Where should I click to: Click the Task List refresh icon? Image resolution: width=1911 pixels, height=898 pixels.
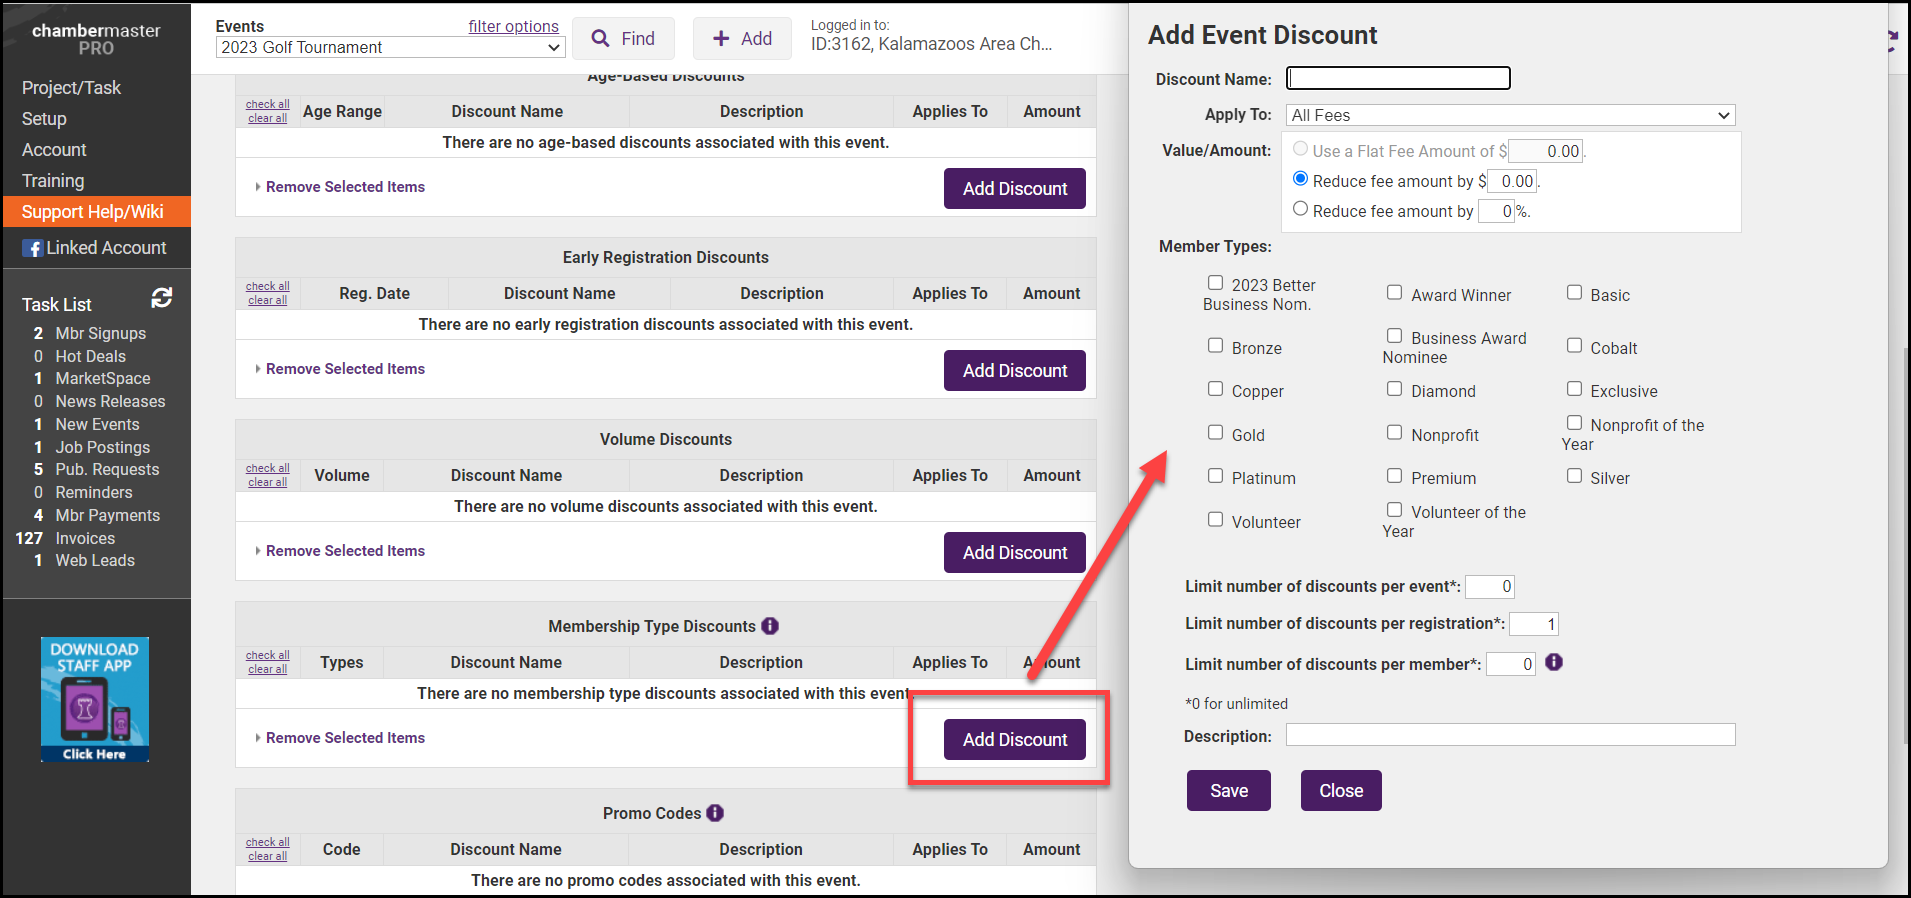point(162,298)
